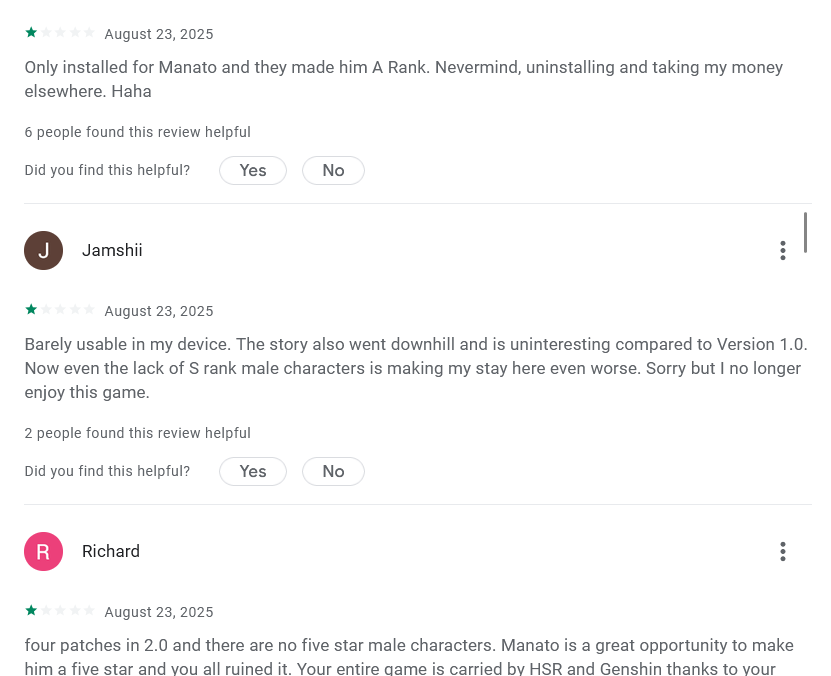Click the "6 people found this review helpful" text

(x=138, y=132)
